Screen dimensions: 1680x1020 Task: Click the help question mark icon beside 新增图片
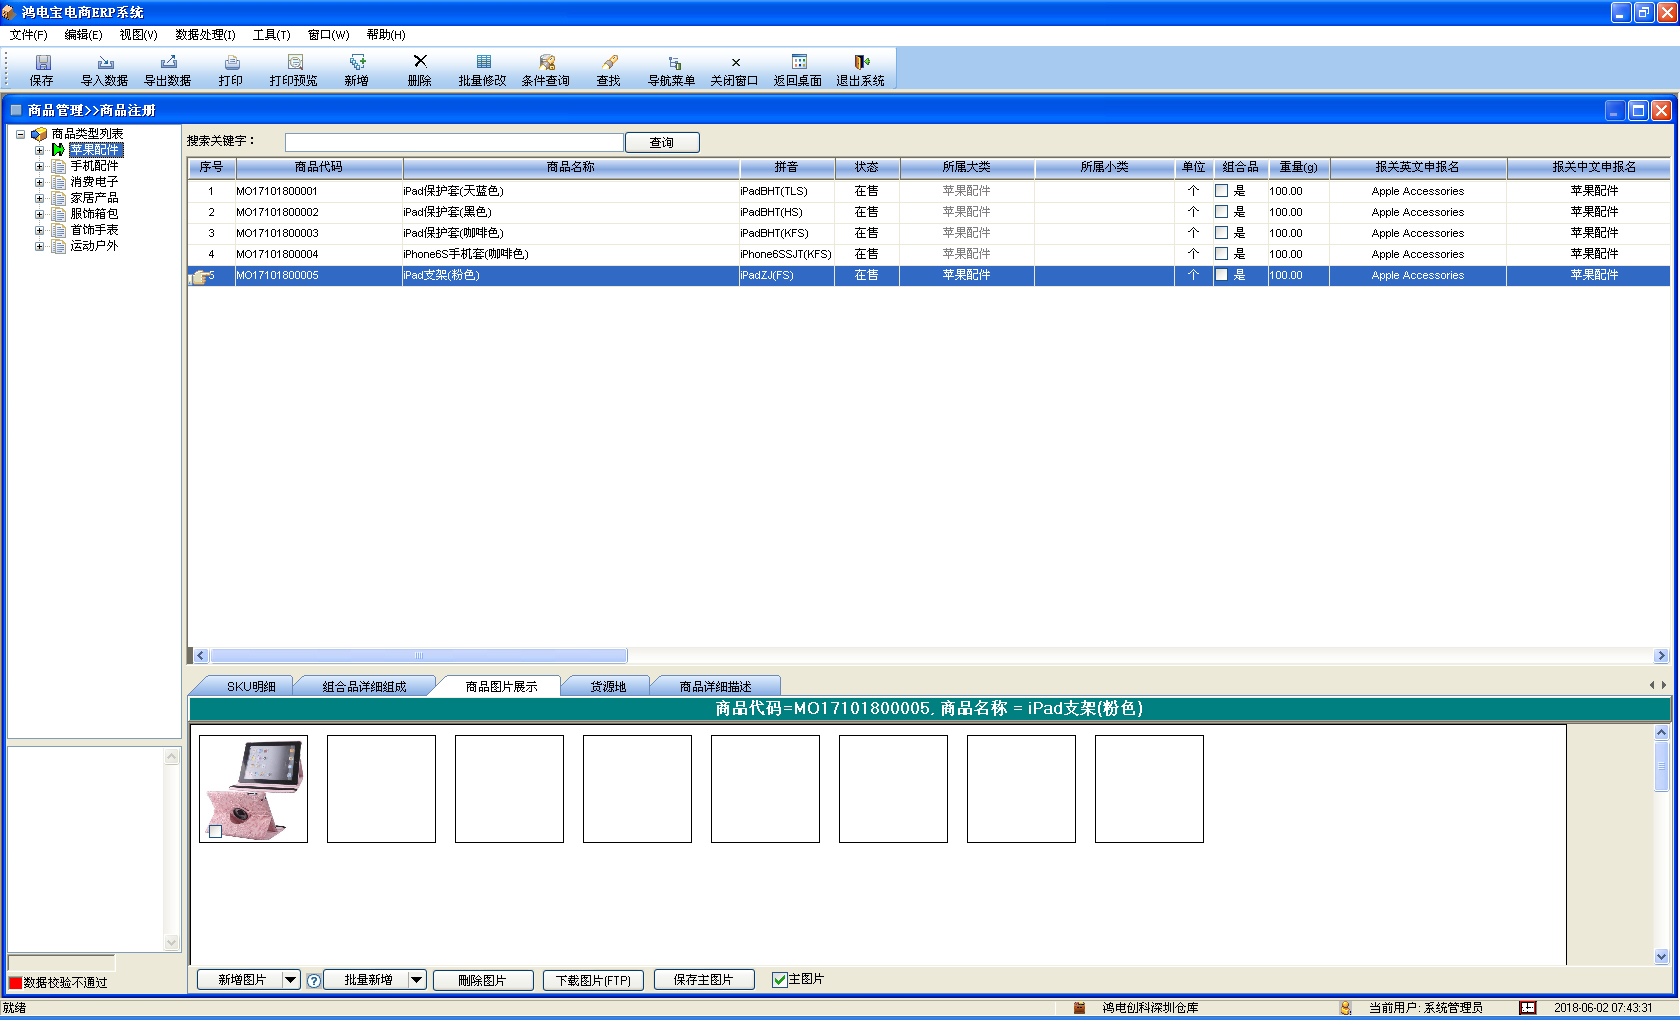click(x=314, y=981)
